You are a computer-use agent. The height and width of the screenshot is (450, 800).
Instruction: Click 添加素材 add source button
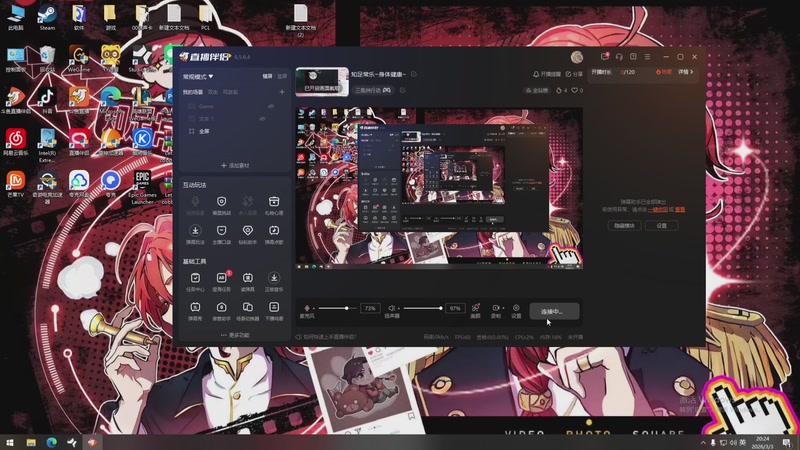pyautogui.click(x=235, y=165)
